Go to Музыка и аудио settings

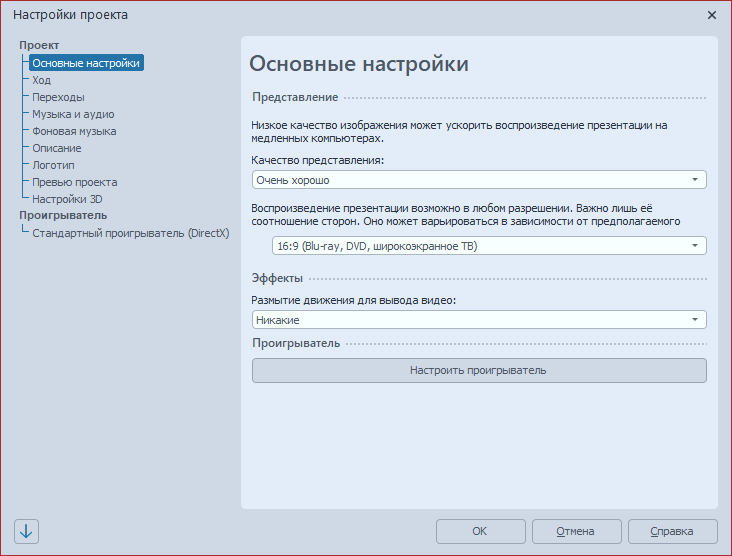[x=73, y=114]
